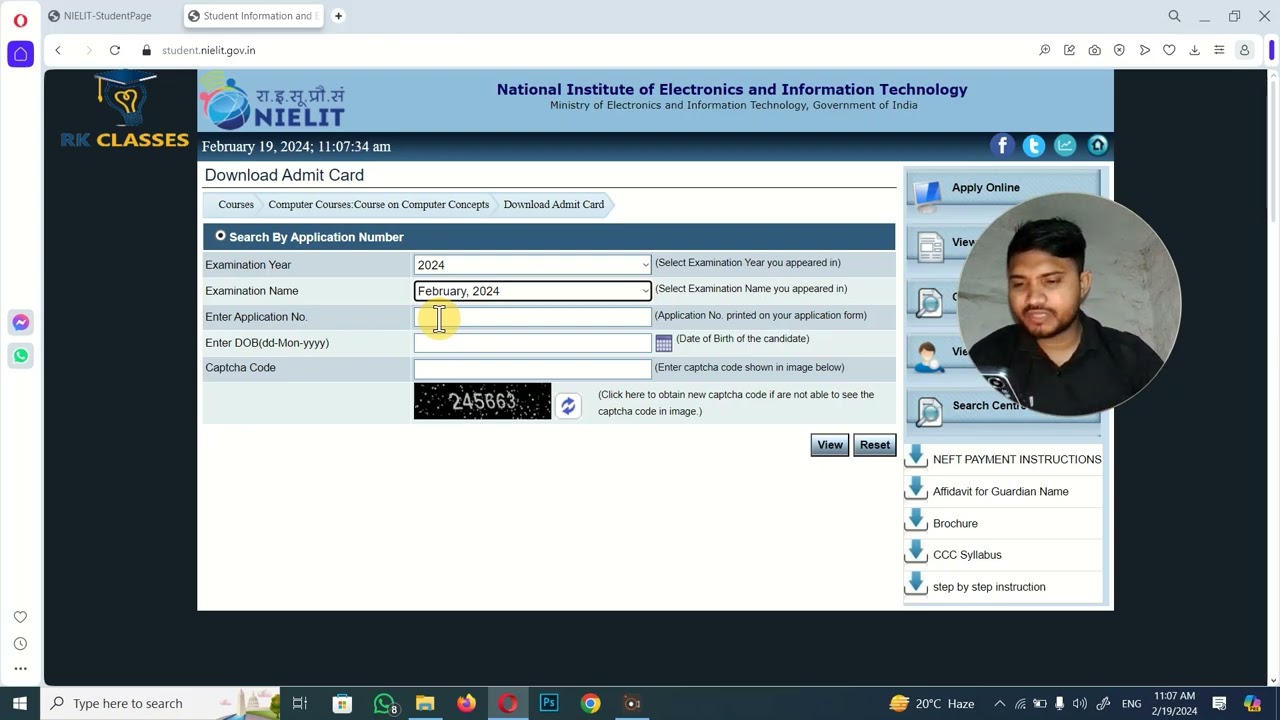Click the View button
The width and height of the screenshot is (1280, 720).
(x=830, y=445)
